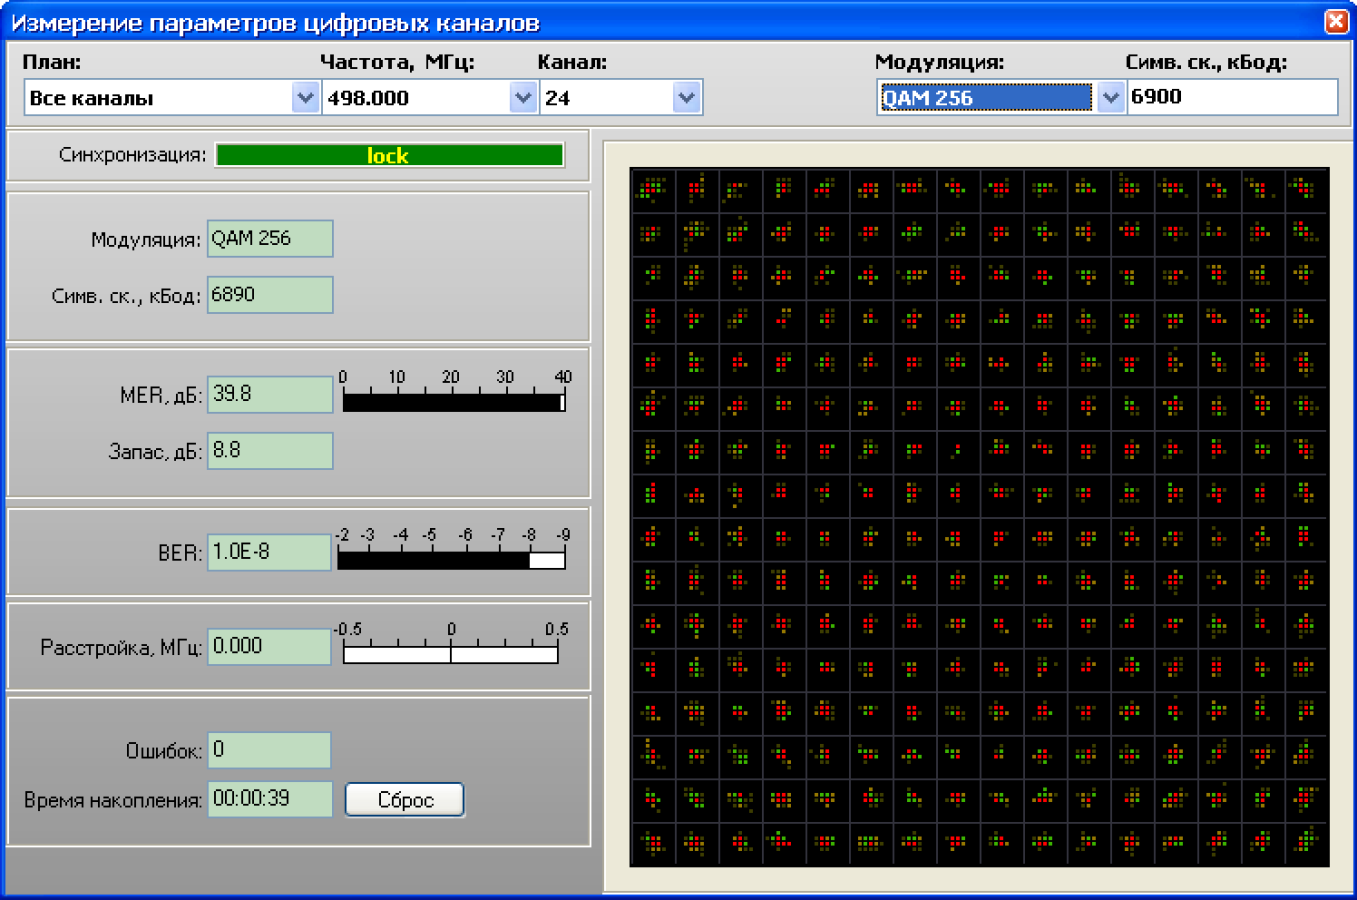
Task: Expand the Канал dropdown arrow
Action: click(686, 98)
